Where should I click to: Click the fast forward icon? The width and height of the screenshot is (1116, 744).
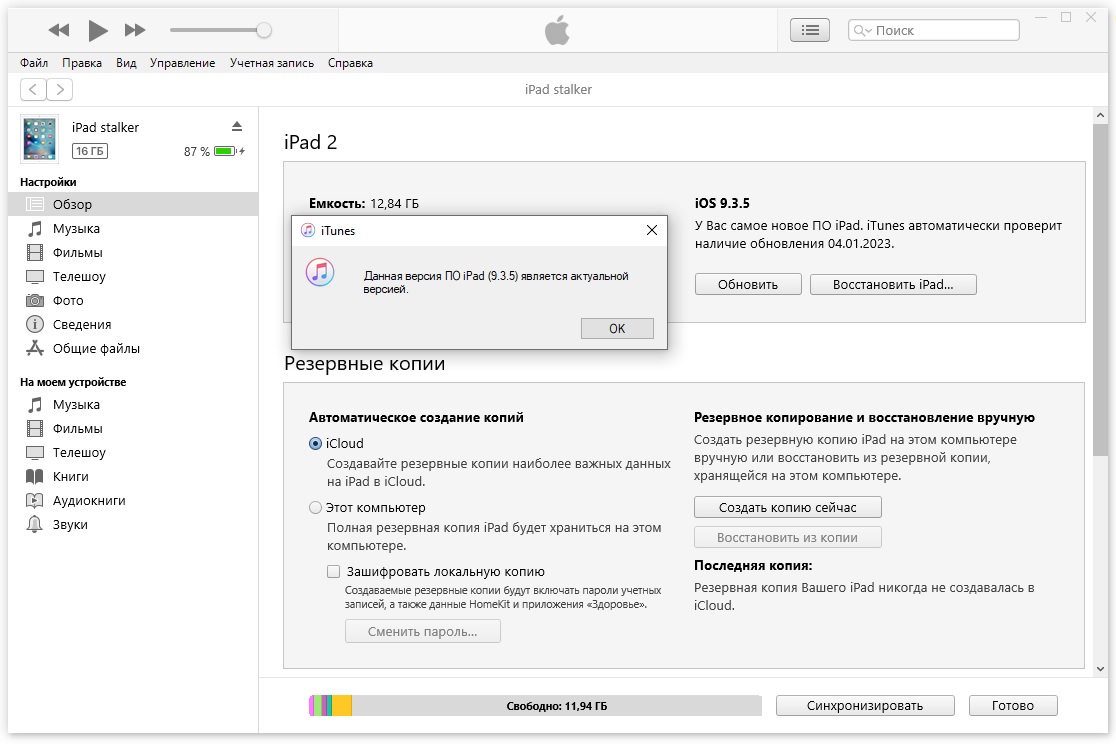click(135, 31)
